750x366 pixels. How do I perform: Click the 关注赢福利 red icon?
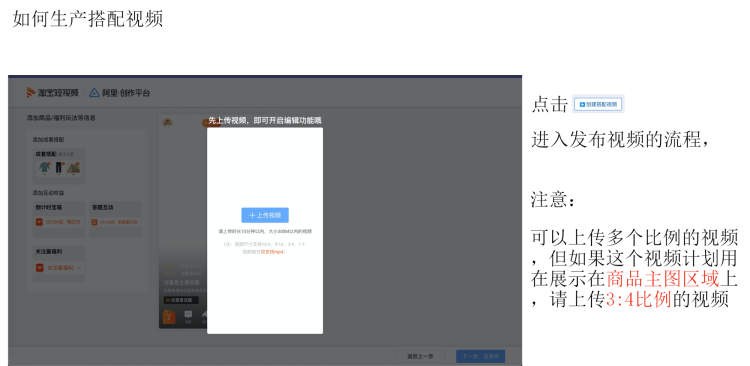coord(39,268)
